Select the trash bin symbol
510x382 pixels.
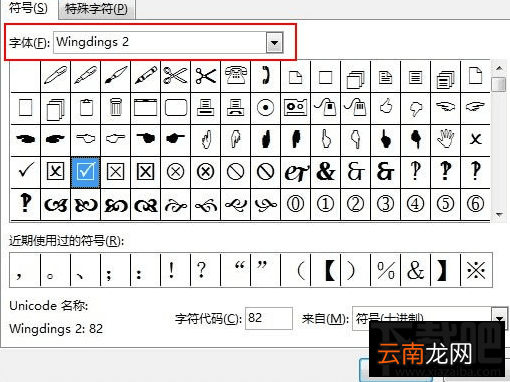[x=116, y=108]
